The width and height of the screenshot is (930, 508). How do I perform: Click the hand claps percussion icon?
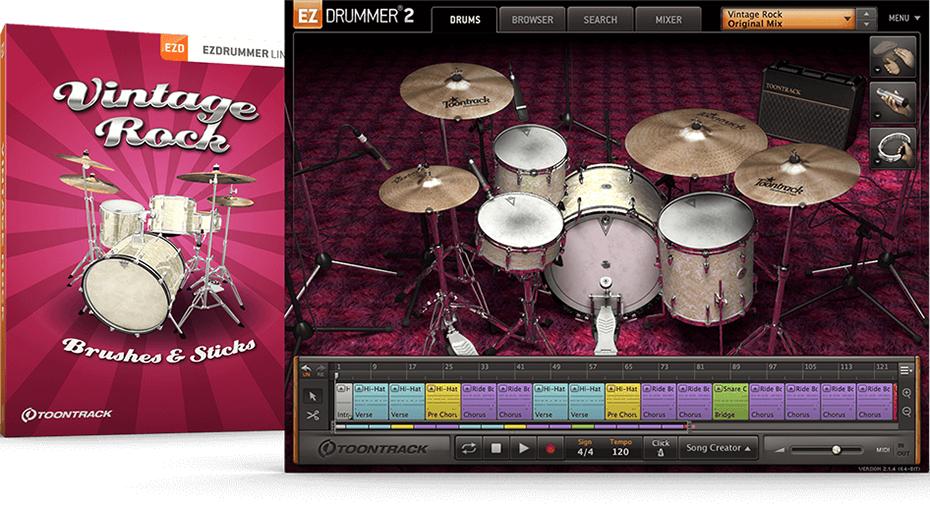(892, 56)
